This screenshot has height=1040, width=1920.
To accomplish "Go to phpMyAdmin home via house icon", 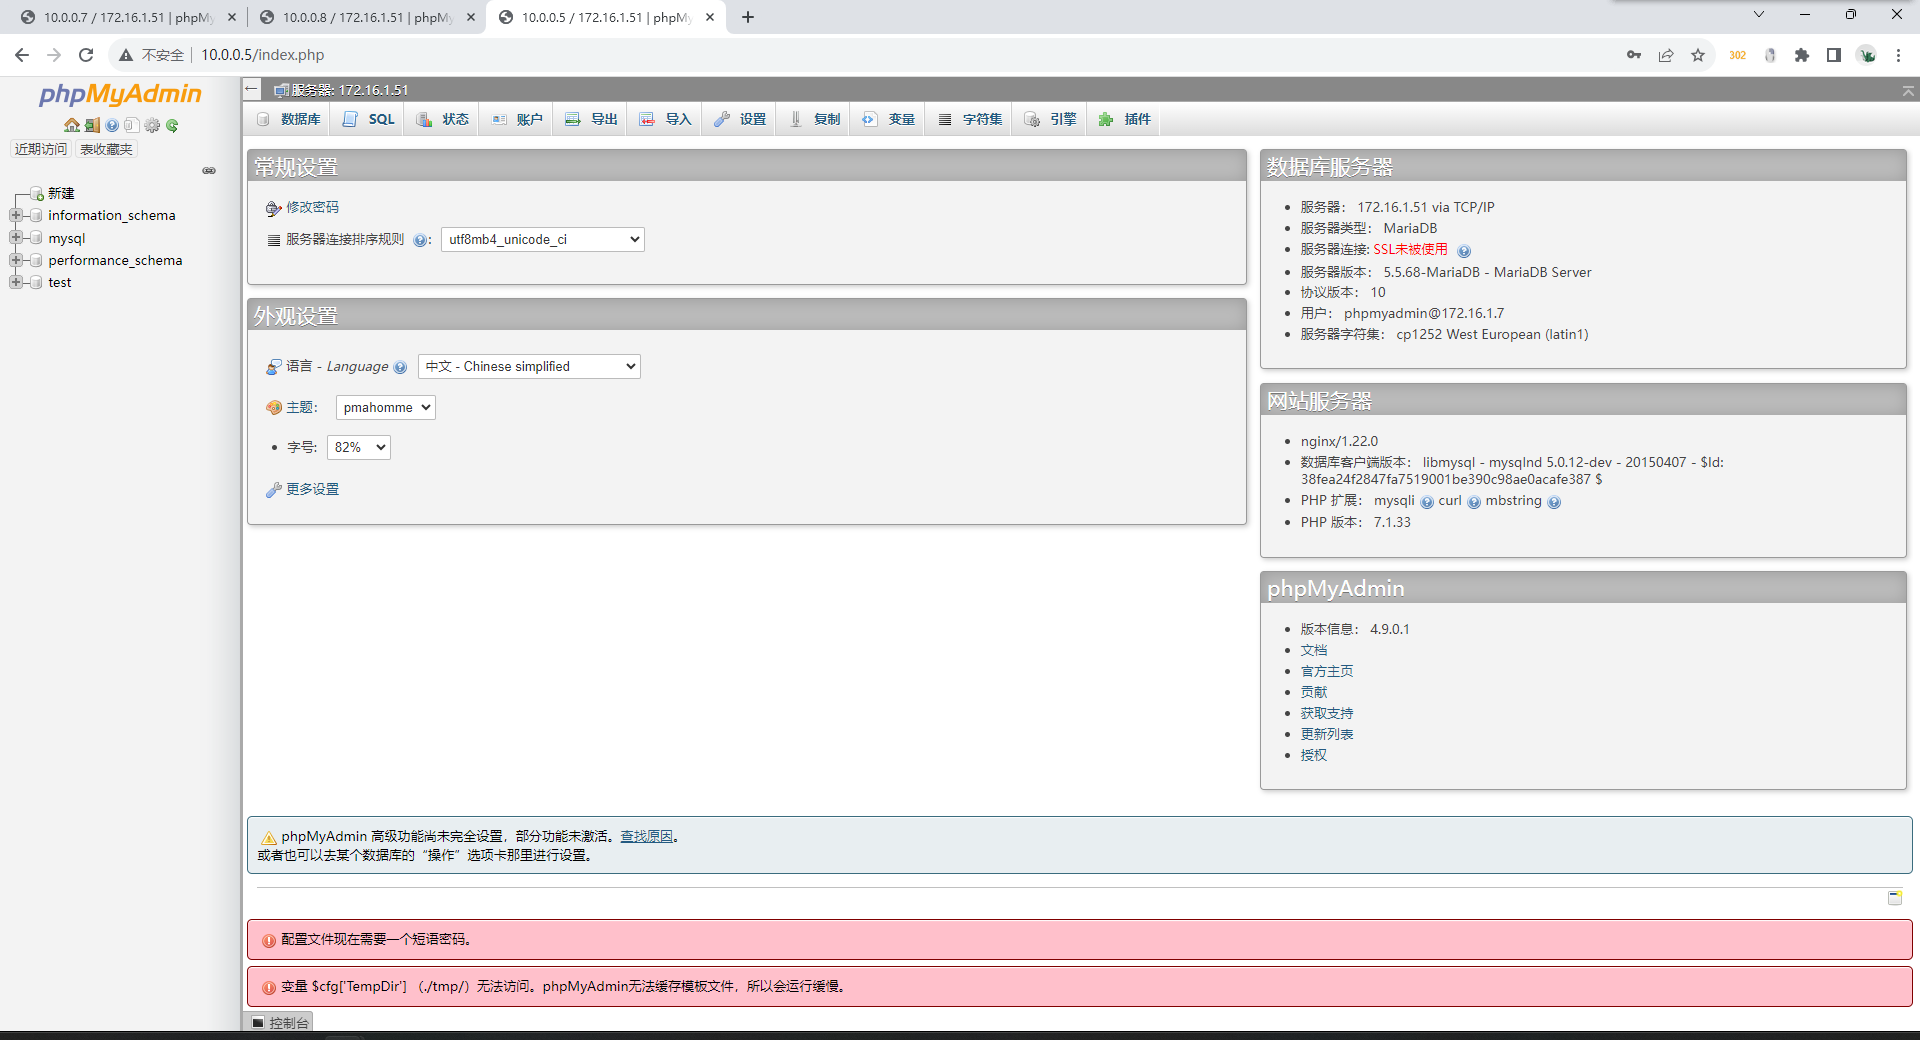I will (x=72, y=125).
